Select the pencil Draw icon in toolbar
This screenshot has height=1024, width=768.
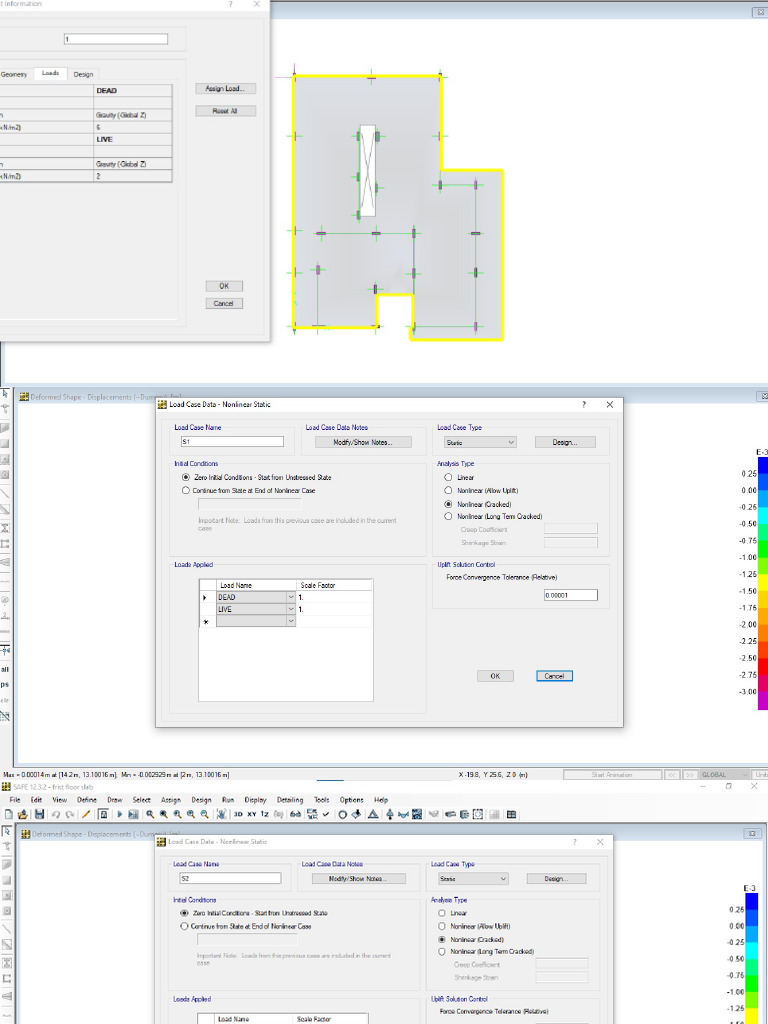tap(86, 815)
